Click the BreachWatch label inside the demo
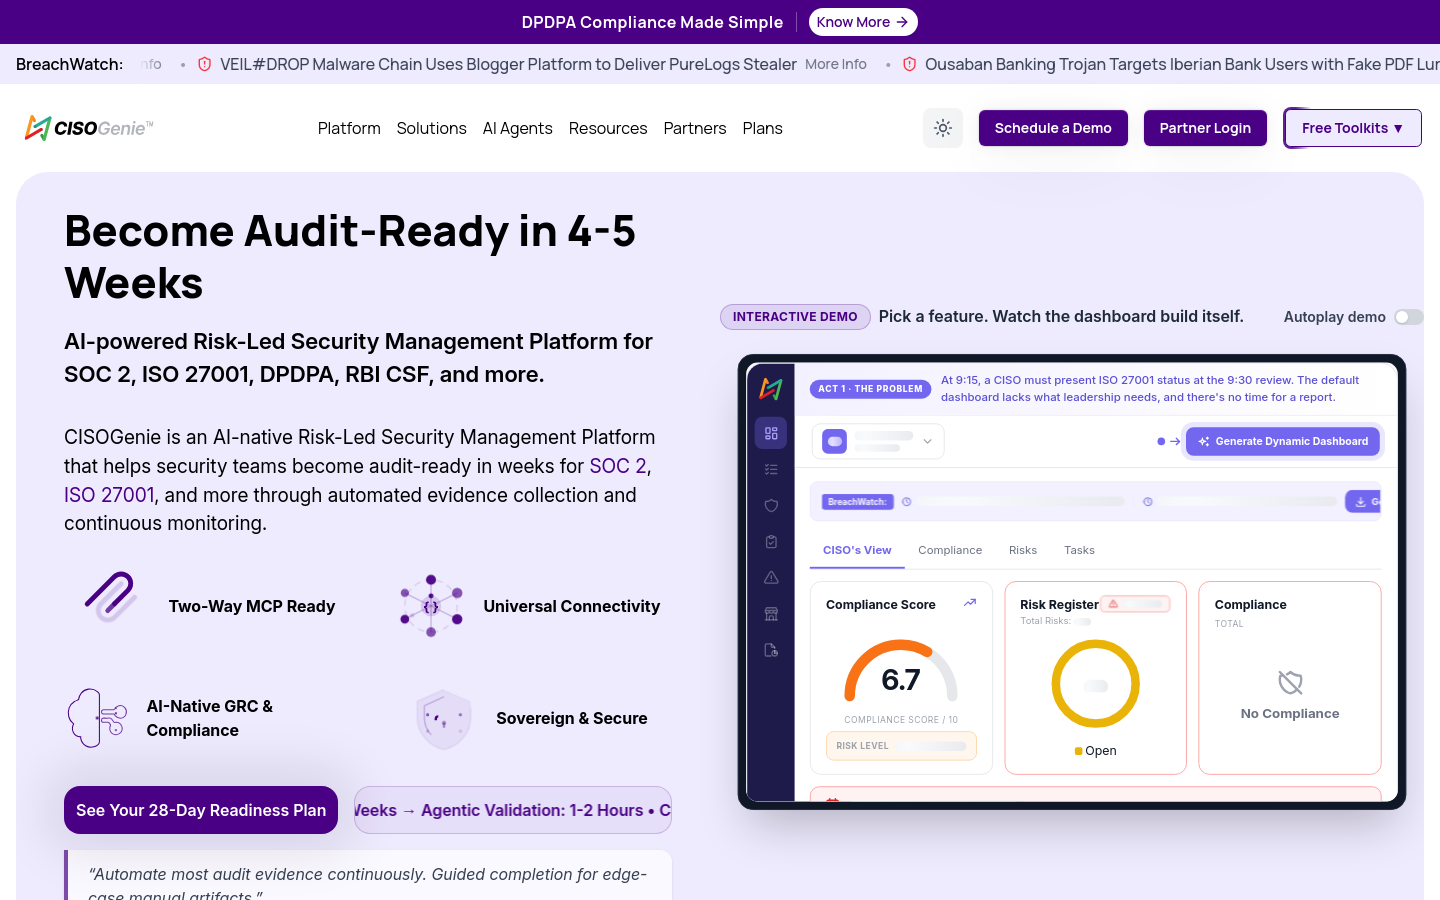The height and width of the screenshot is (900, 1440). pyautogui.click(x=857, y=501)
